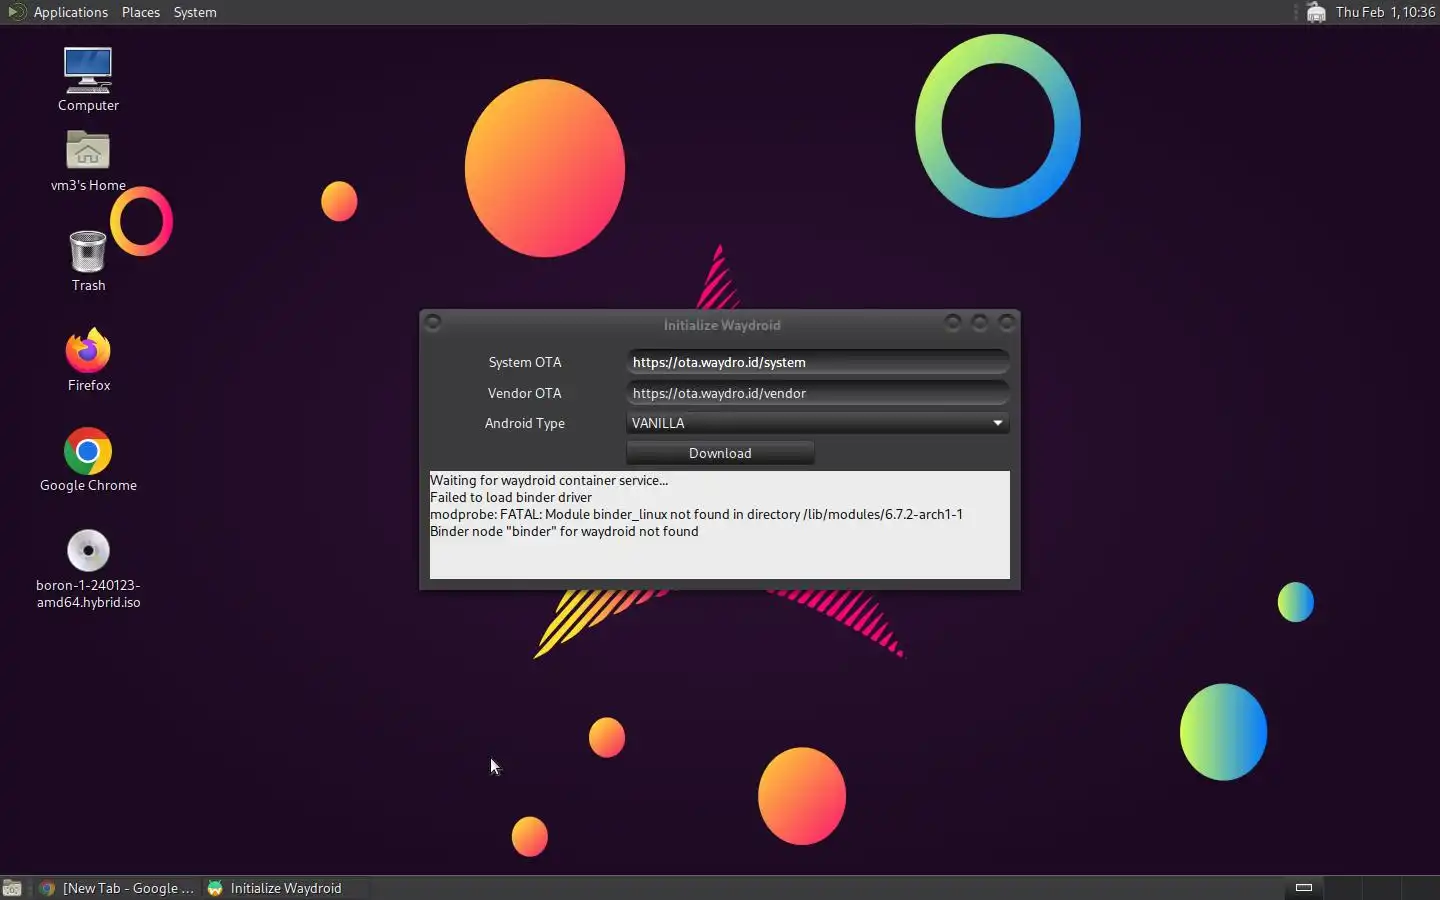Viewport: 1440px width, 900px height.
Task: Open the window menu button of Initialize Waydroid
Action: point(433,322)
